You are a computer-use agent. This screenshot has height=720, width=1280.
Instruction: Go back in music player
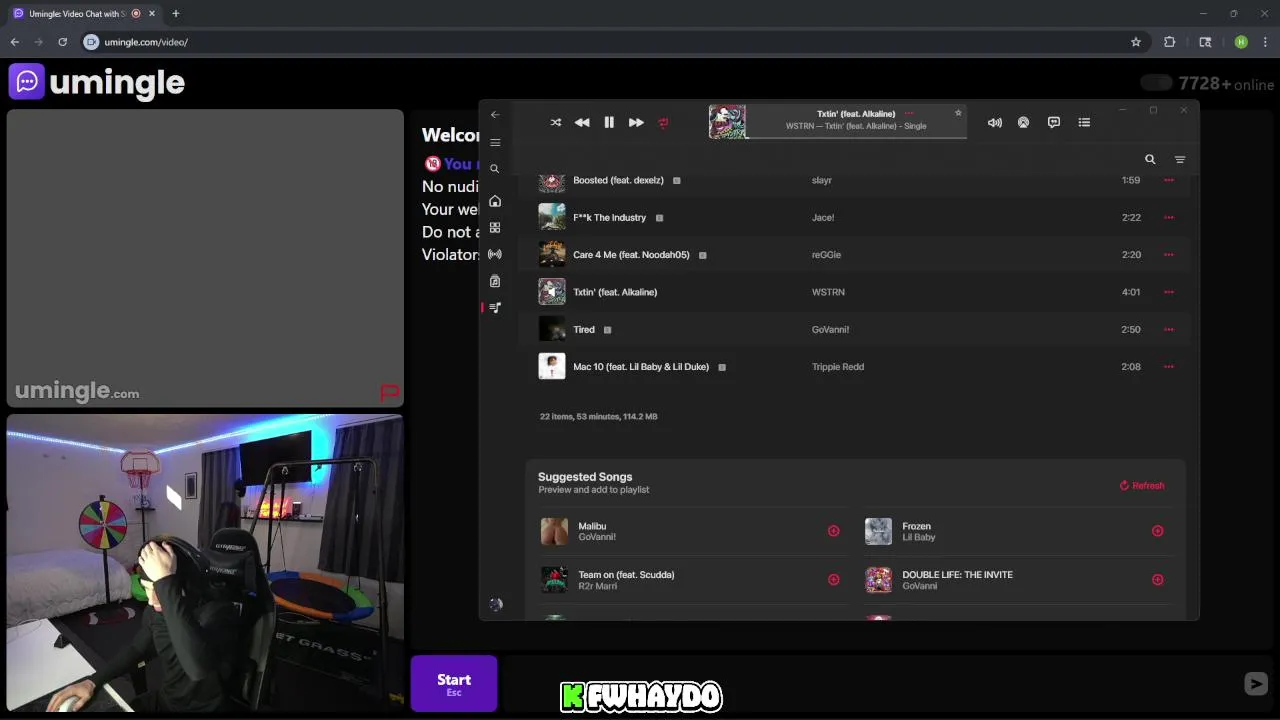tap(495, 115)
